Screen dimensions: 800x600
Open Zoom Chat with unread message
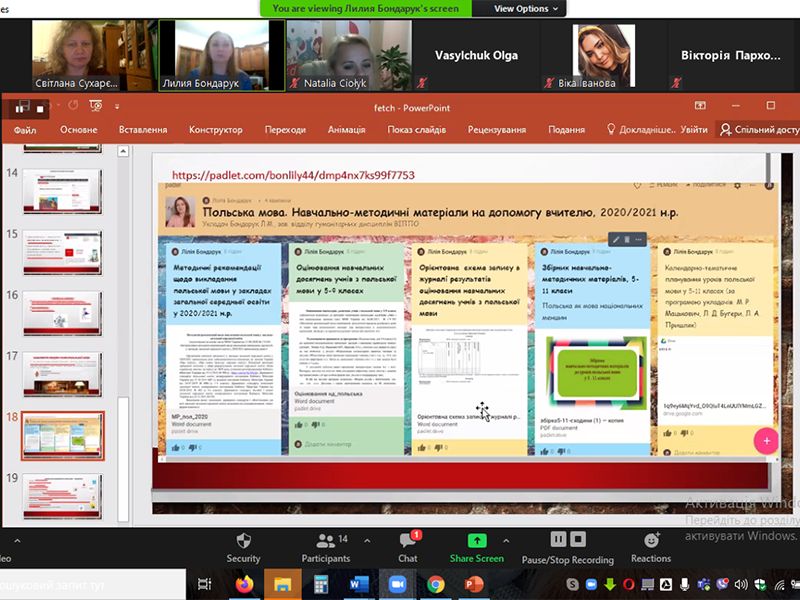coord(408,548)
